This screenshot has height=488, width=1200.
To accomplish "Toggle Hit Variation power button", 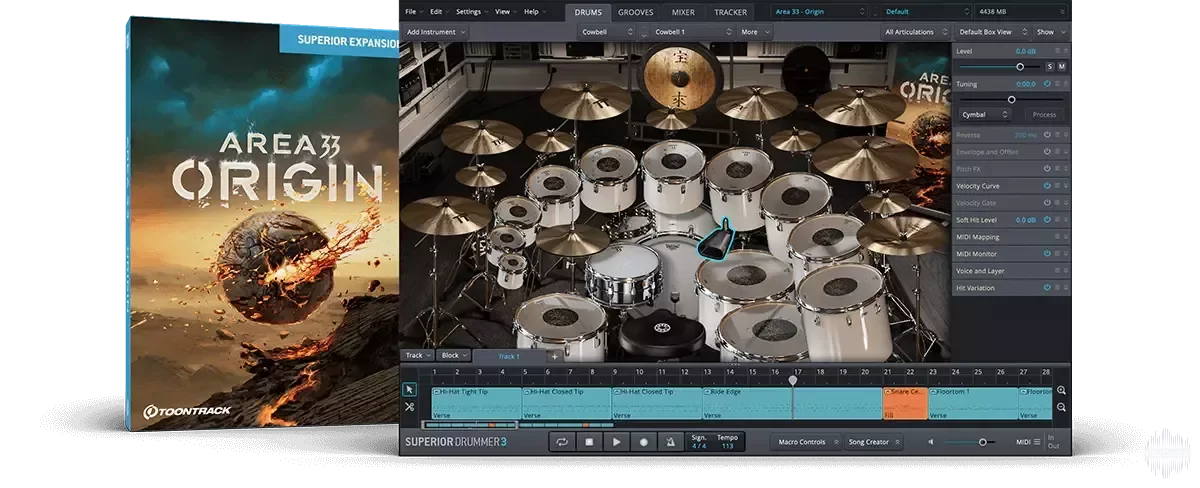I will point(1048,288).
